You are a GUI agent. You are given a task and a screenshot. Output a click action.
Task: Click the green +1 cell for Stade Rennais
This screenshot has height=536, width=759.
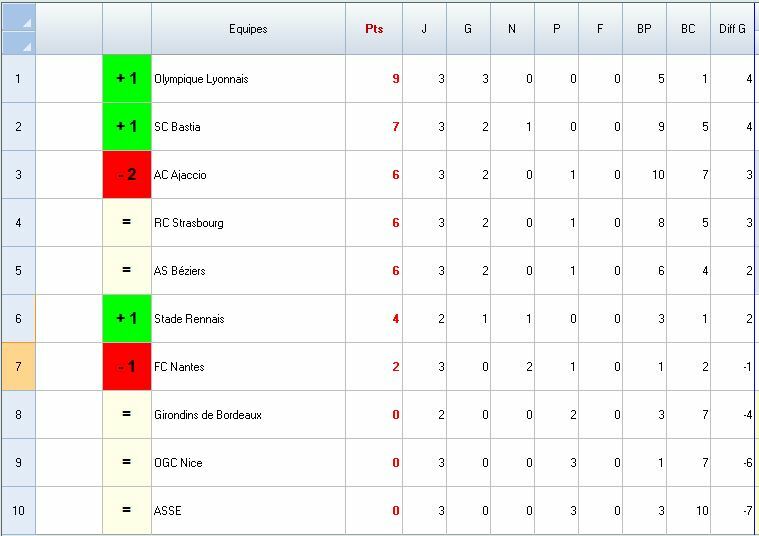click(x=127, y=319)
